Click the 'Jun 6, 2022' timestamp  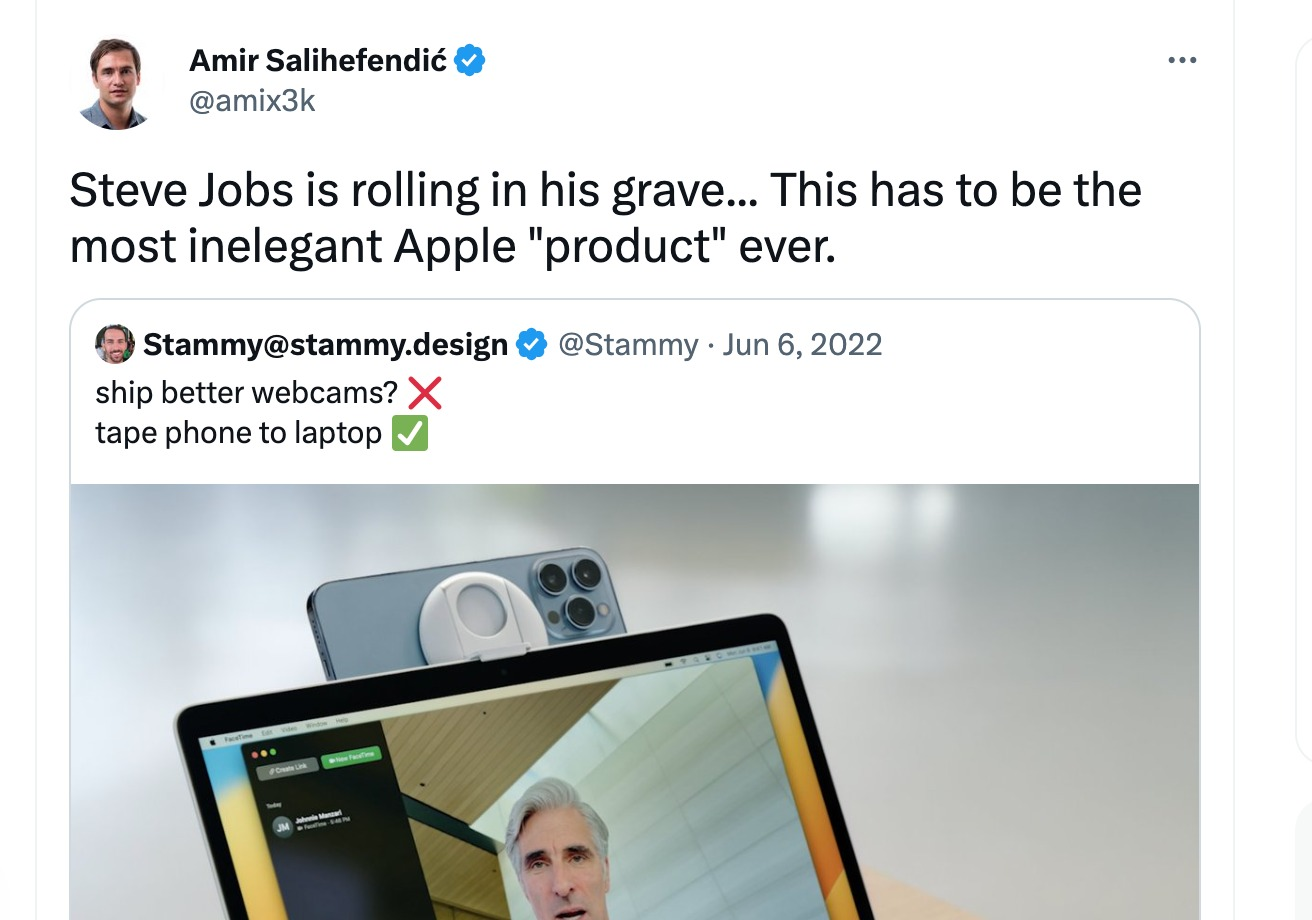[802, 345]
